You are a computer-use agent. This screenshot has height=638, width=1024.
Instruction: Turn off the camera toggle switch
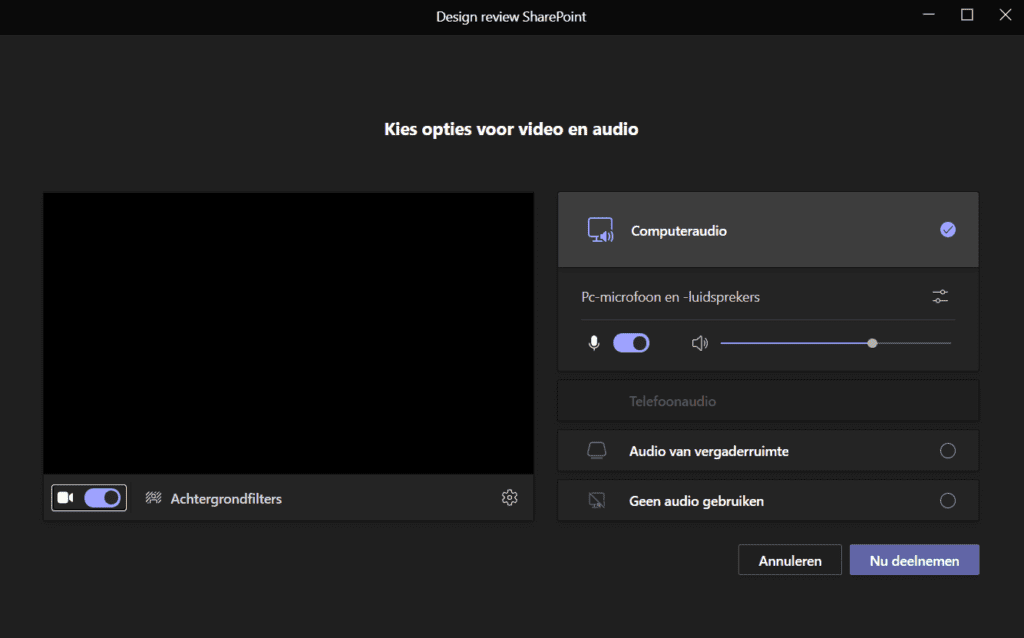pyautogui.click(x=103, y=498)
